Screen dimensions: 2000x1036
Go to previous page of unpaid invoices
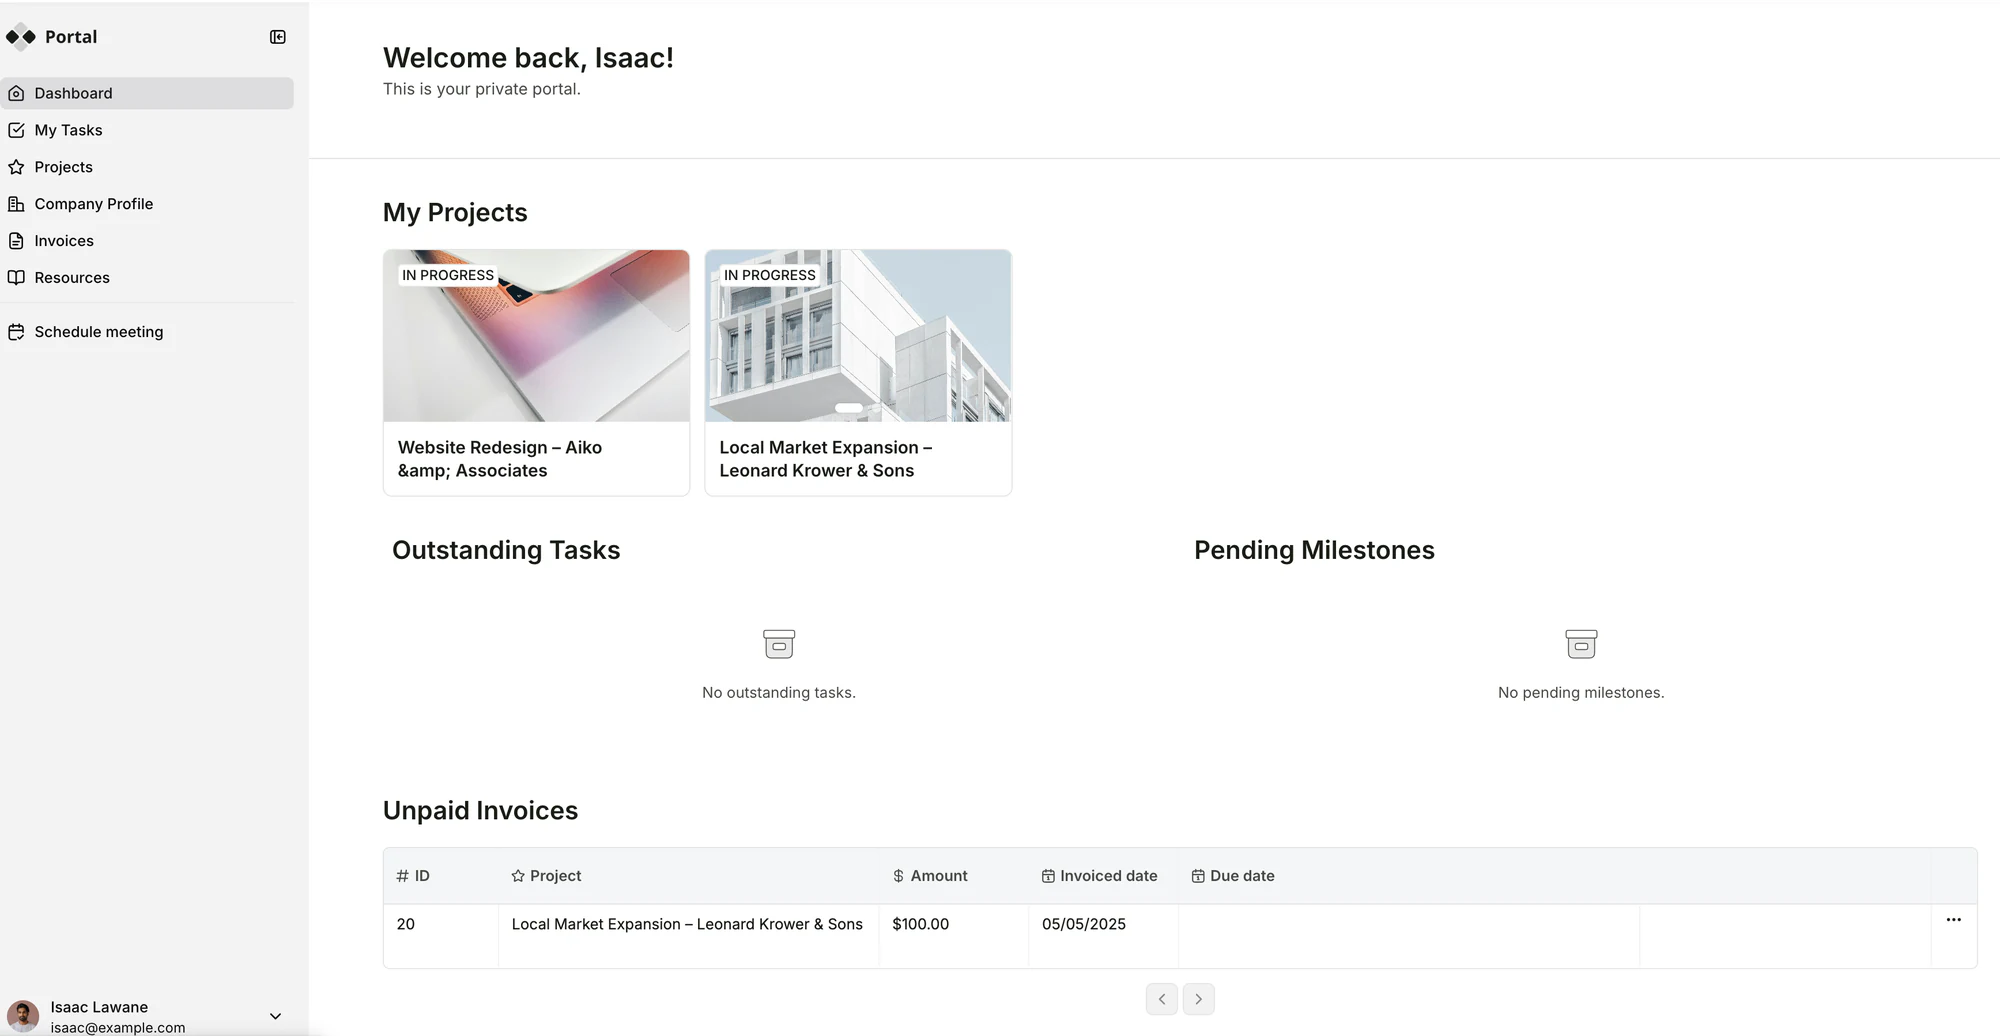point(1162,999)
